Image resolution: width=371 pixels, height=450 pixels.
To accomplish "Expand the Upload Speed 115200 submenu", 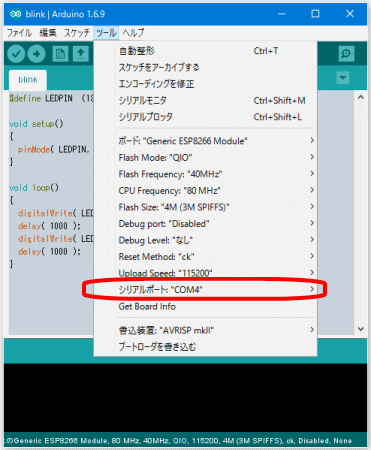I will (205, 273).
